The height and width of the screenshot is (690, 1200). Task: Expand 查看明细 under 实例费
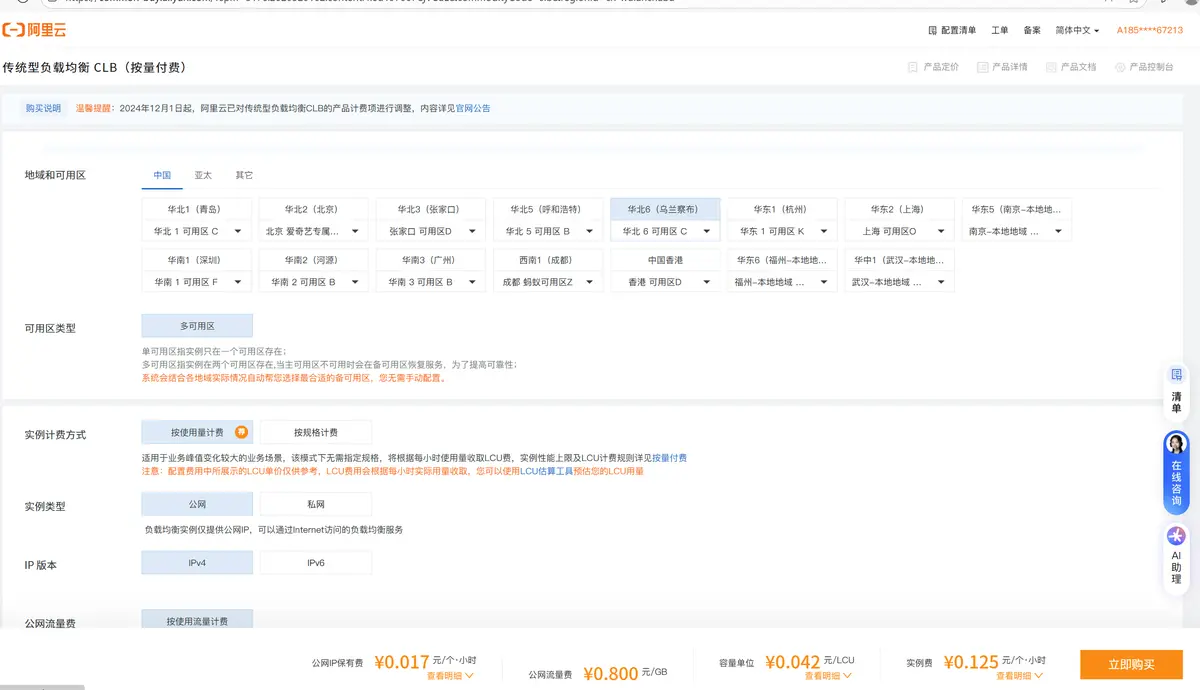coord(1020,676)
